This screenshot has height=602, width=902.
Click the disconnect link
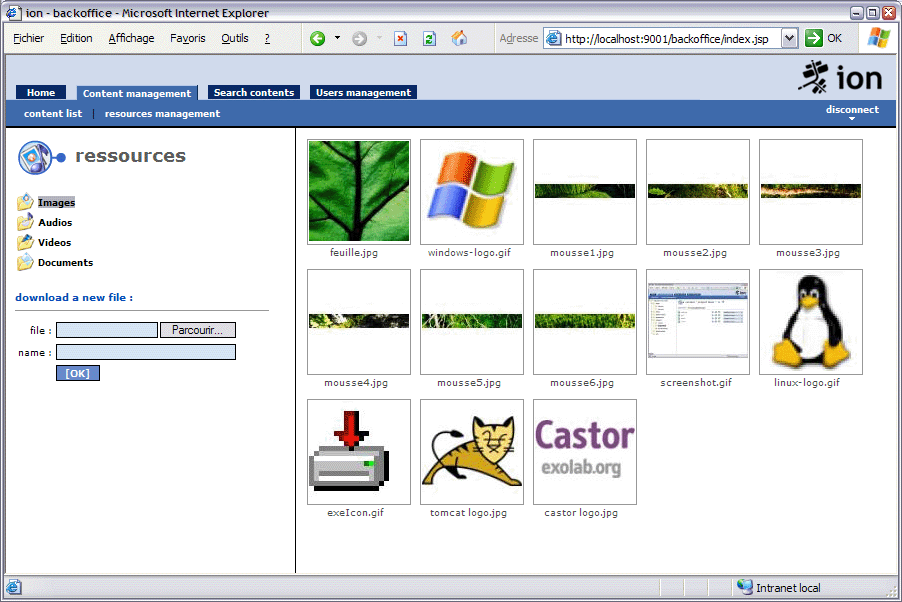[x=852, y=109]
